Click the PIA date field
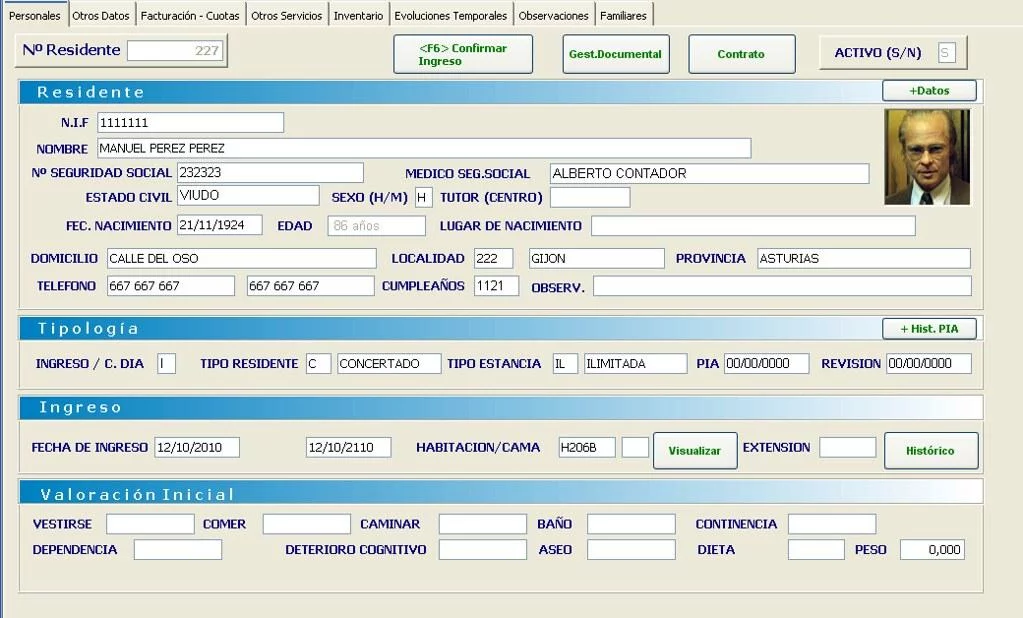The image size is (1023, 618). (x=767, y=363)
